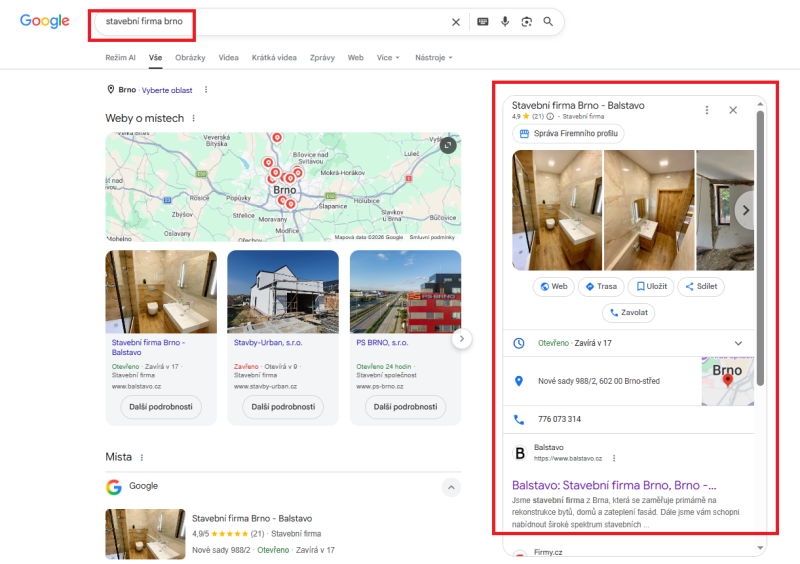Viewport: 800px width, 564px height.
Task: Open second bathroom photo with wooden door
Action: pos(649,210)
